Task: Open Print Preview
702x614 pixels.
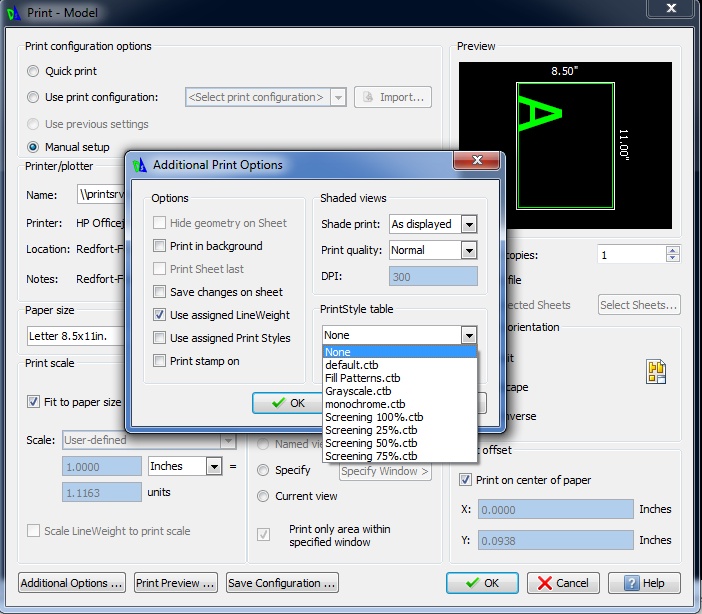Action: (176, 583)
